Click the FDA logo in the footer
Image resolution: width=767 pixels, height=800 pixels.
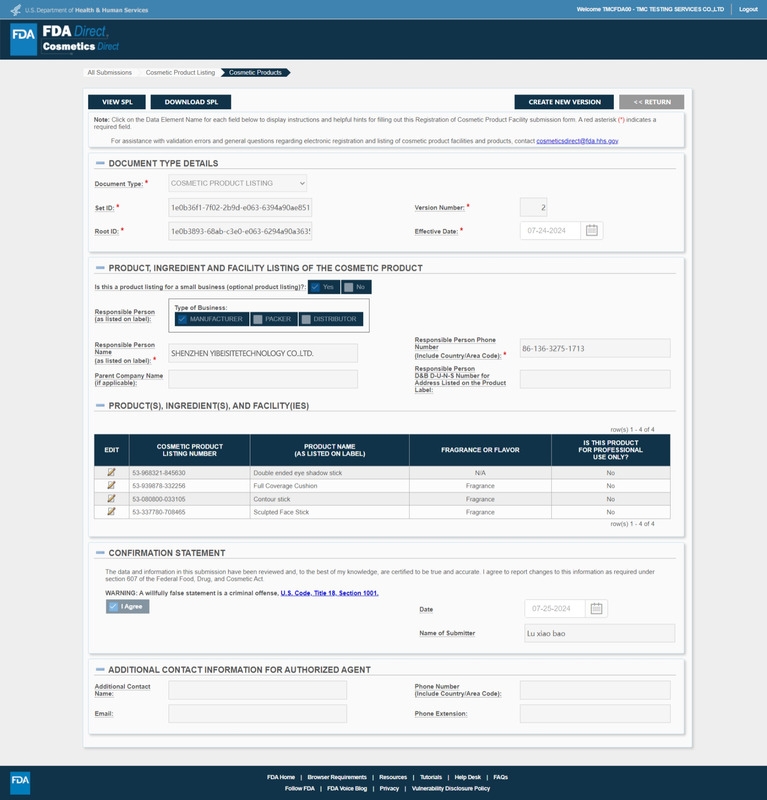point(20,781)
